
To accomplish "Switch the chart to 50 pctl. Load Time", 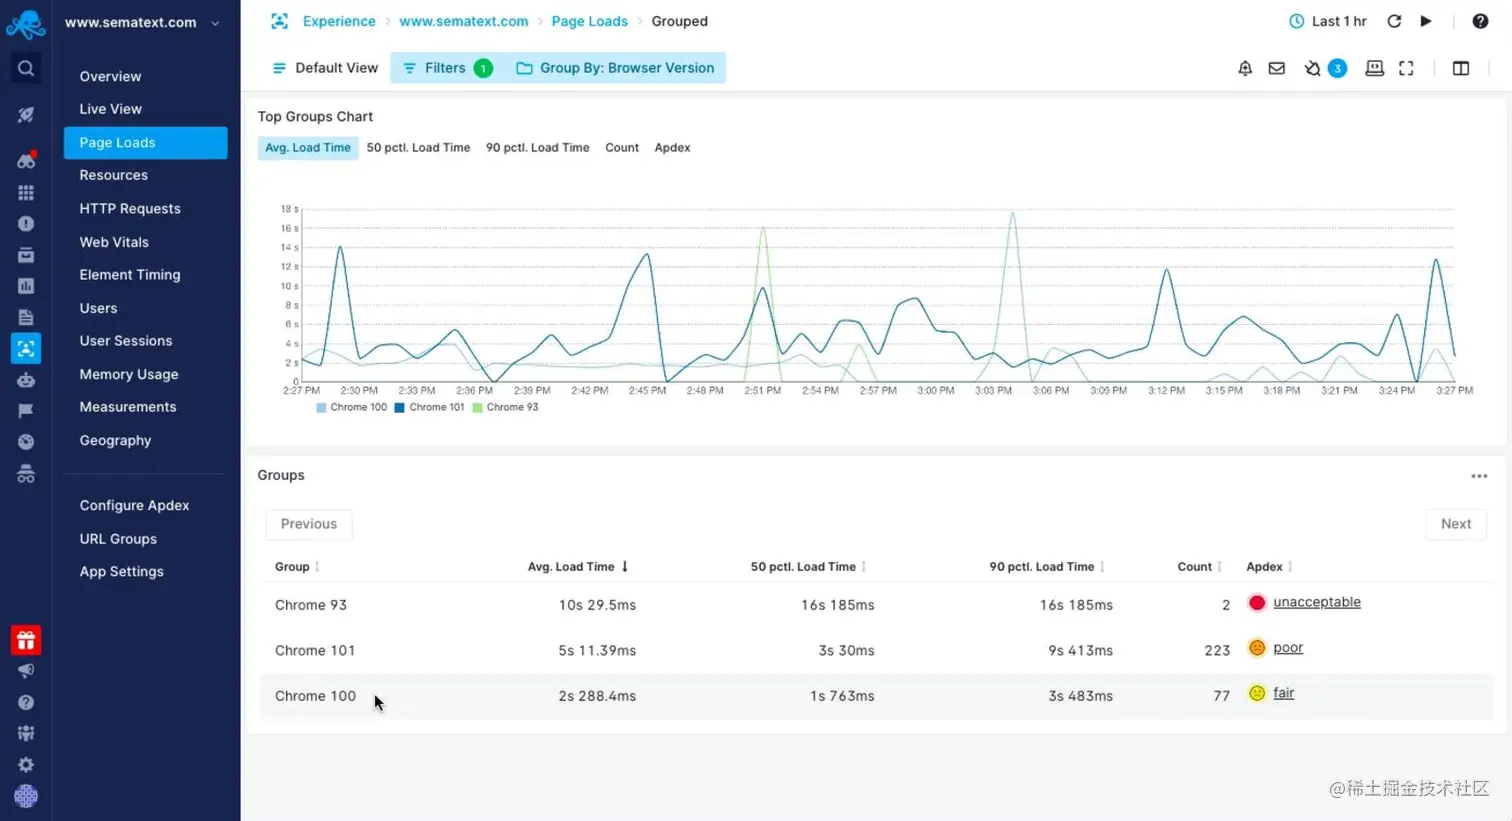I will pos(418,148).
